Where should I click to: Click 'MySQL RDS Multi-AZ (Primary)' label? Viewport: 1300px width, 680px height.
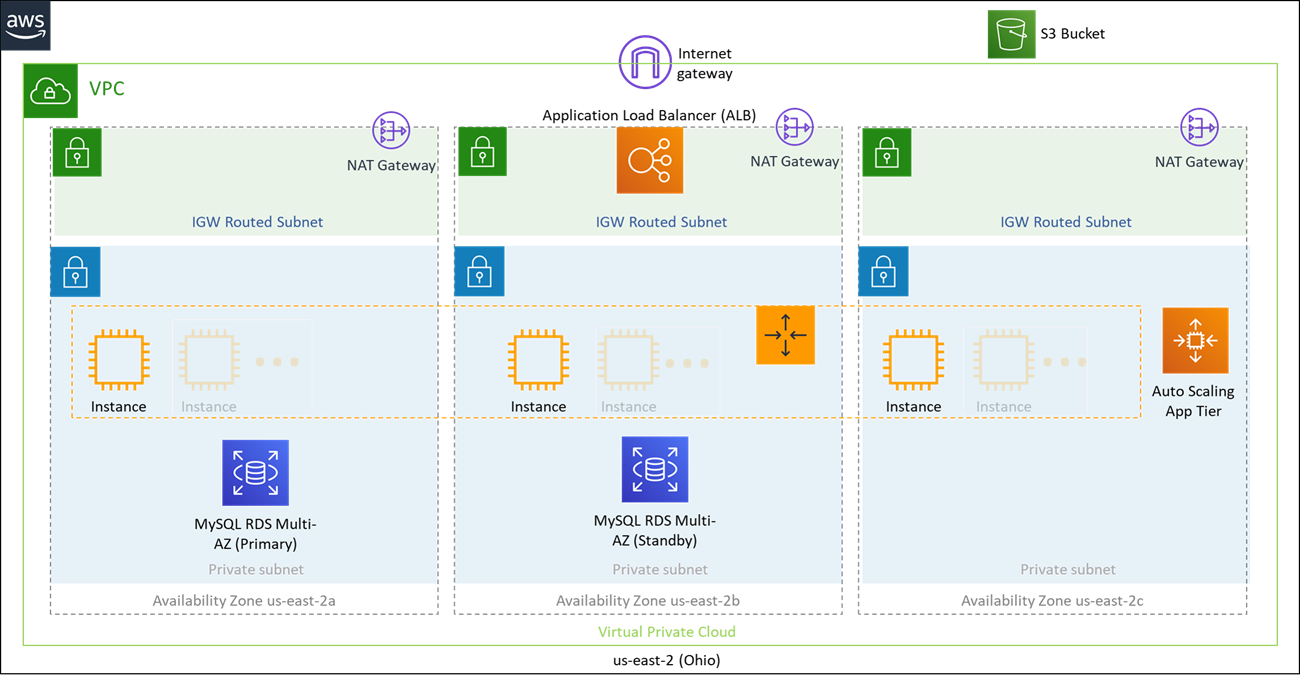click(x=255, y=534)
